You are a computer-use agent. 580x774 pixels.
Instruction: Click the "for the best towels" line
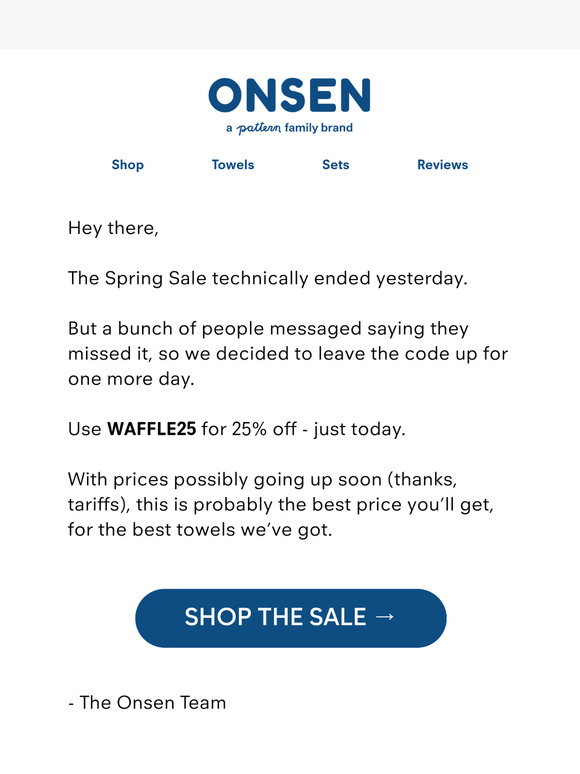click(200, 530)
